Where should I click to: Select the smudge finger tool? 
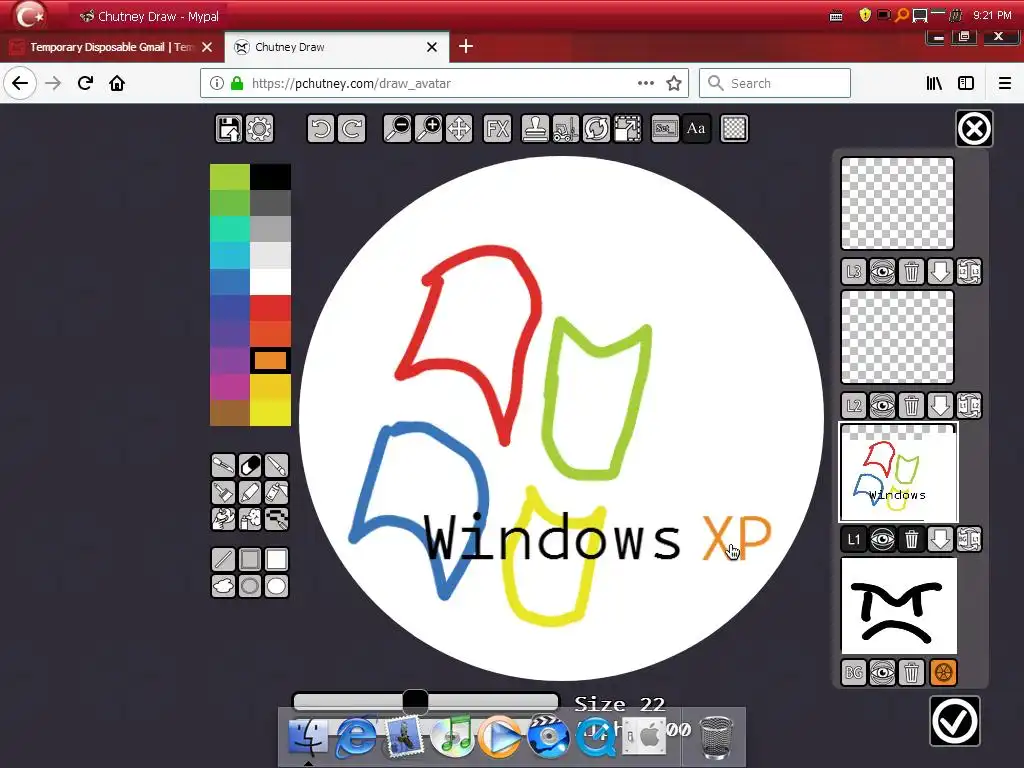pos(223,519)
